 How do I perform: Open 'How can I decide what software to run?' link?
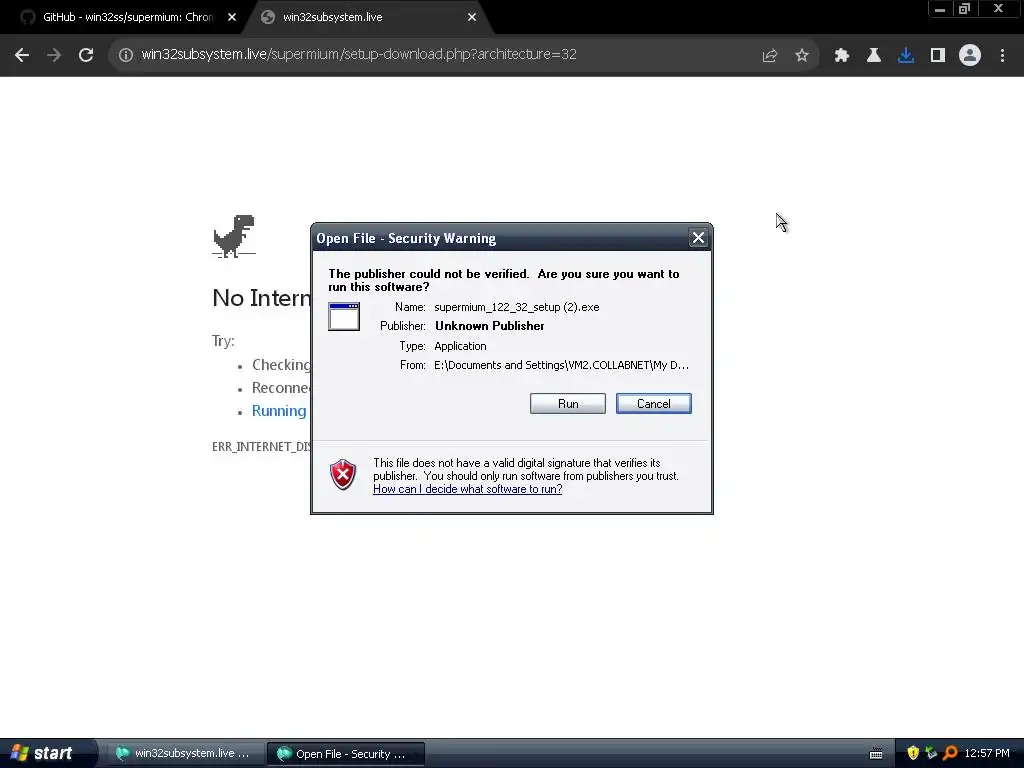pos(468,489)
